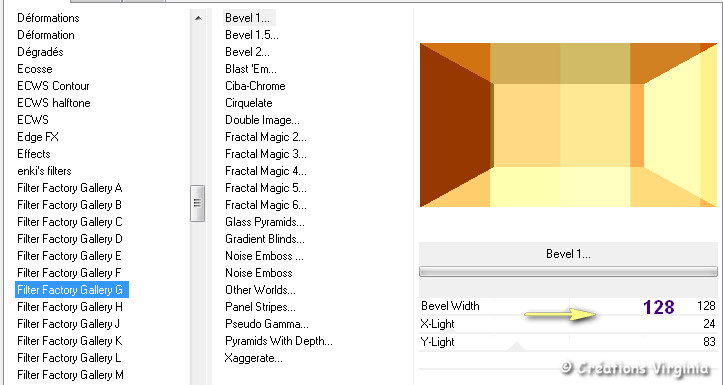This screenshot has height=385, width=723.
Task: Choose the Pyramids With Depth... filter
Action: point(279,341)
